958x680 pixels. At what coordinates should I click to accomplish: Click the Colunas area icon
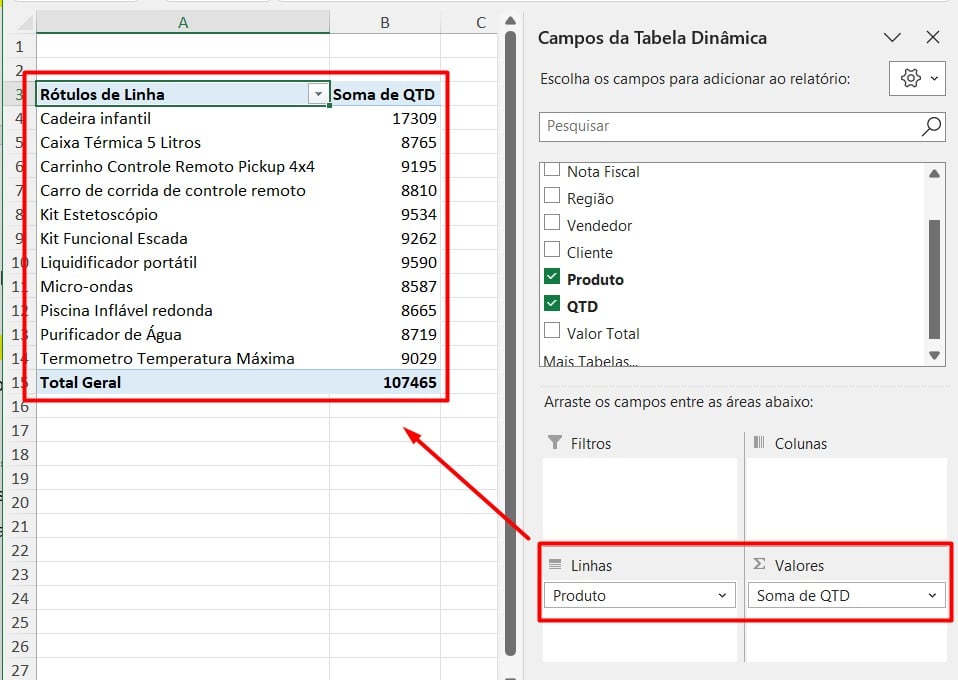coord(759,442)
